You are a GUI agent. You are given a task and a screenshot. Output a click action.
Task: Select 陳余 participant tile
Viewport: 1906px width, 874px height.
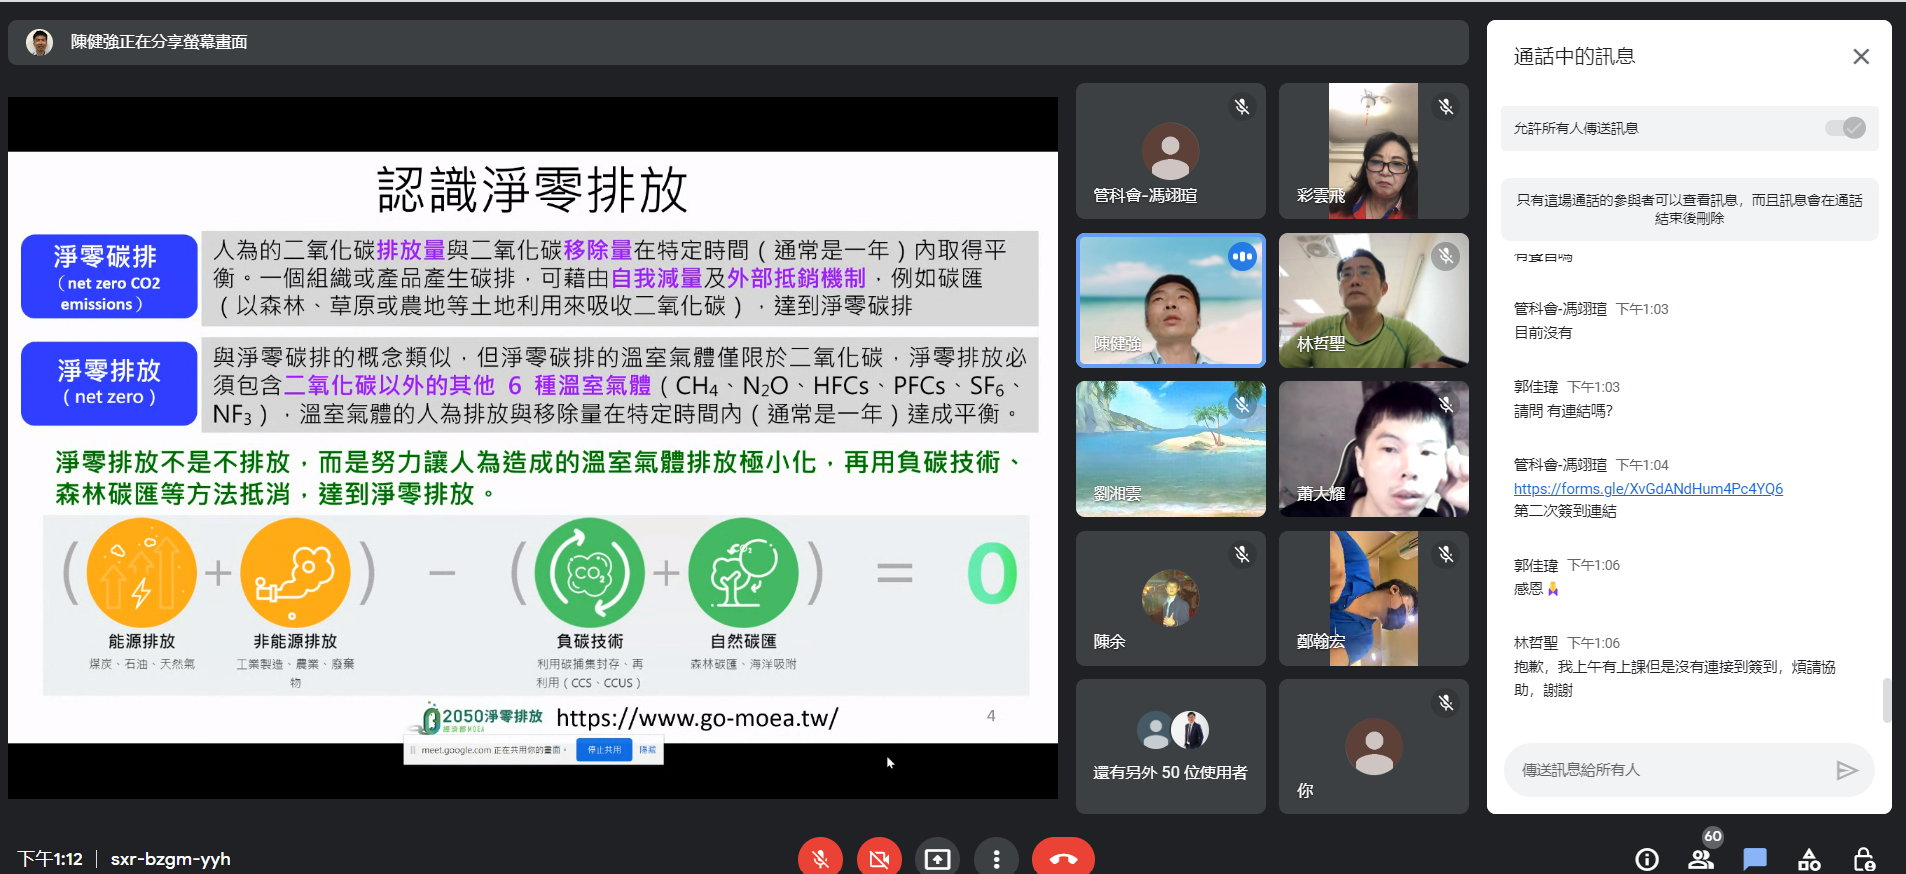[x=1170, y=598]
